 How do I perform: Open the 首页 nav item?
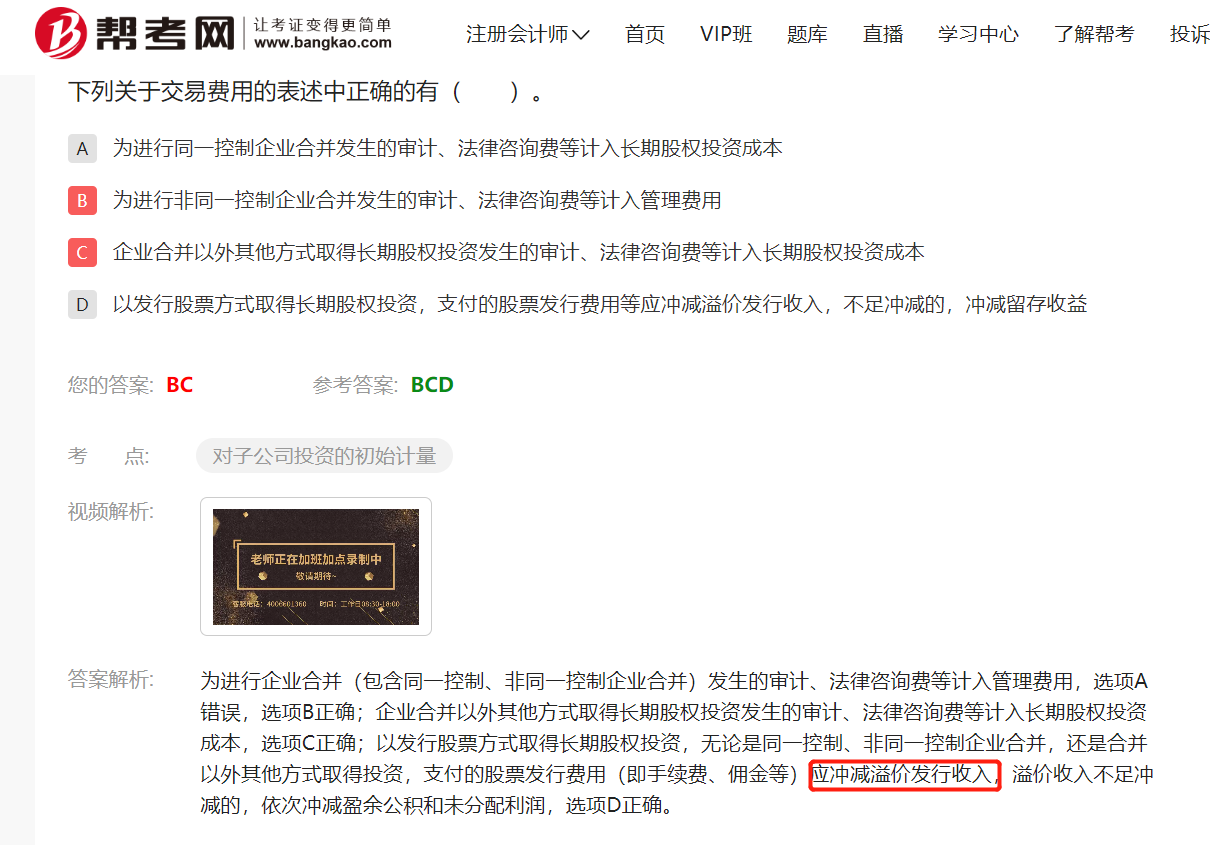(645, 34)
